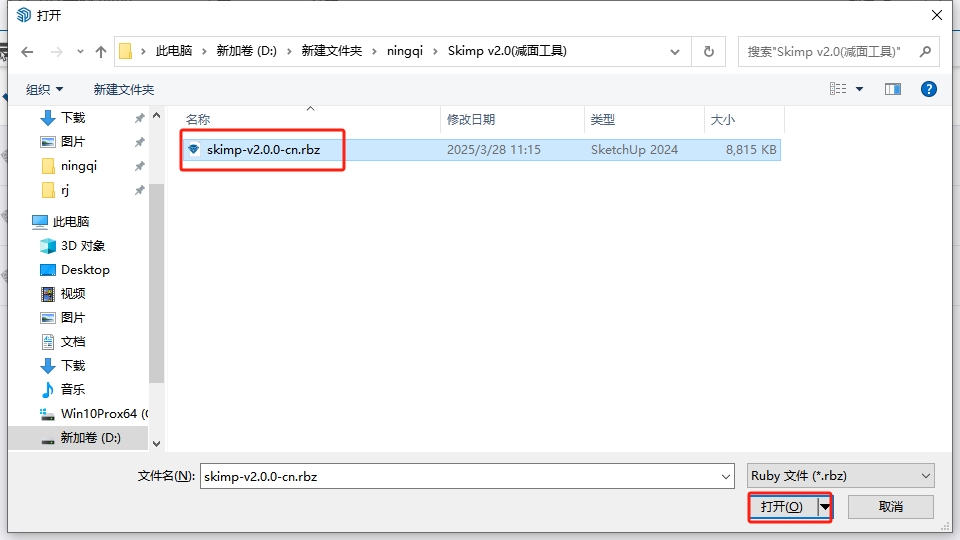Click the address bar folder icon
The width and height of the screenshot is (960, 540).
[126, 51]
